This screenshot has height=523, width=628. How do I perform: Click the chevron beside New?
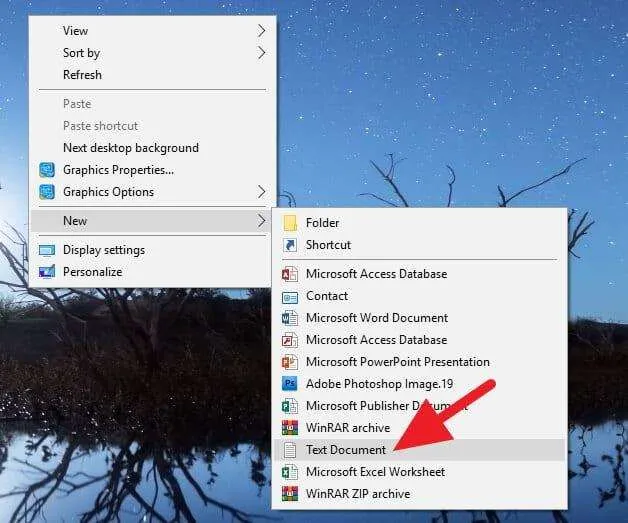point(262,221)
